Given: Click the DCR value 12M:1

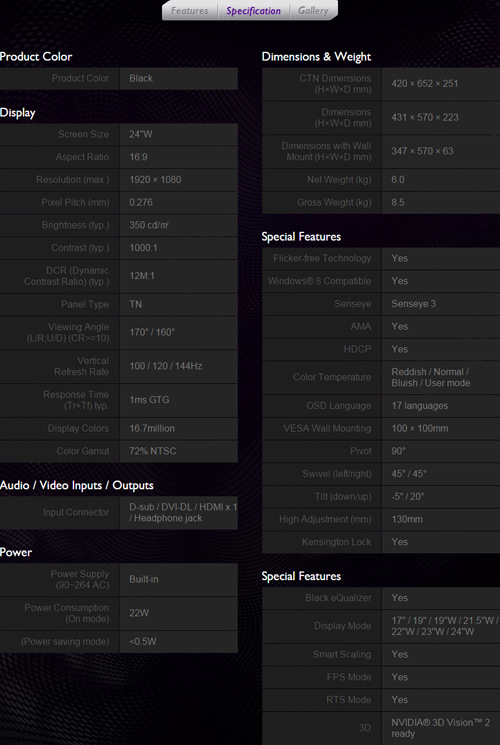Looking at the screenshot, I should pyautogui.click(x=142, y=276).
